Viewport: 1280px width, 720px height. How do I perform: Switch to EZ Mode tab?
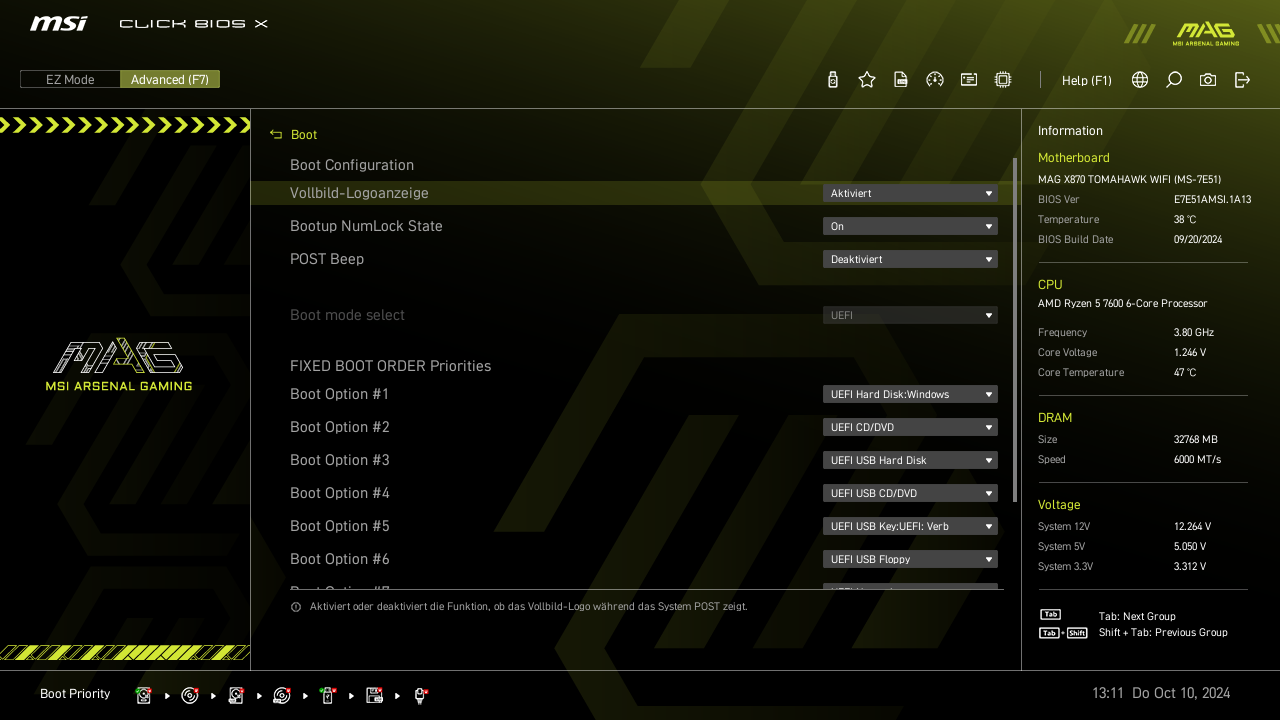pos(70,79)
